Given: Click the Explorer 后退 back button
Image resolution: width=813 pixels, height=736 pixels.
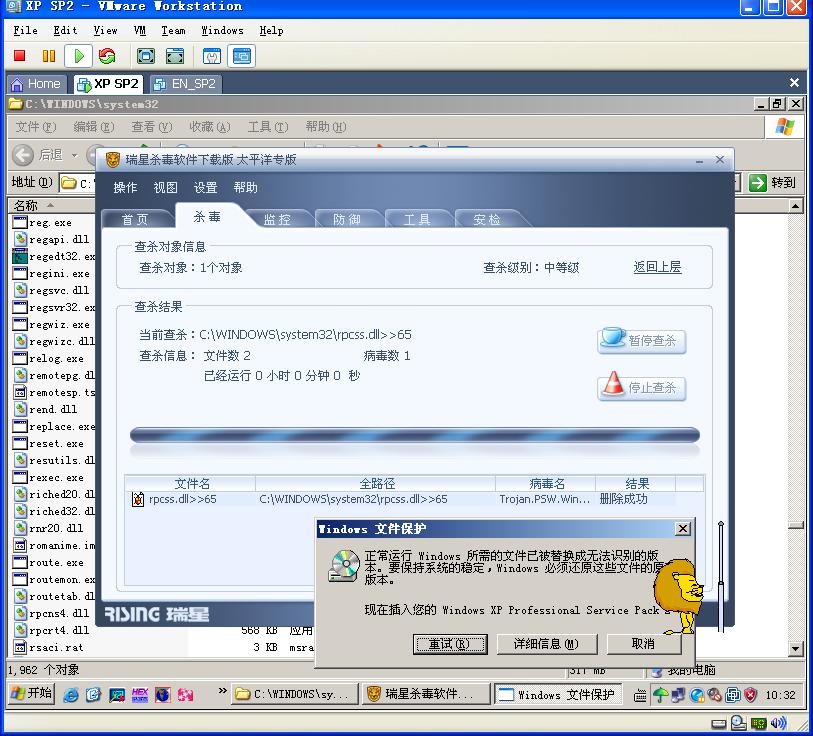Looking at the screenshot, I should 37,155.
